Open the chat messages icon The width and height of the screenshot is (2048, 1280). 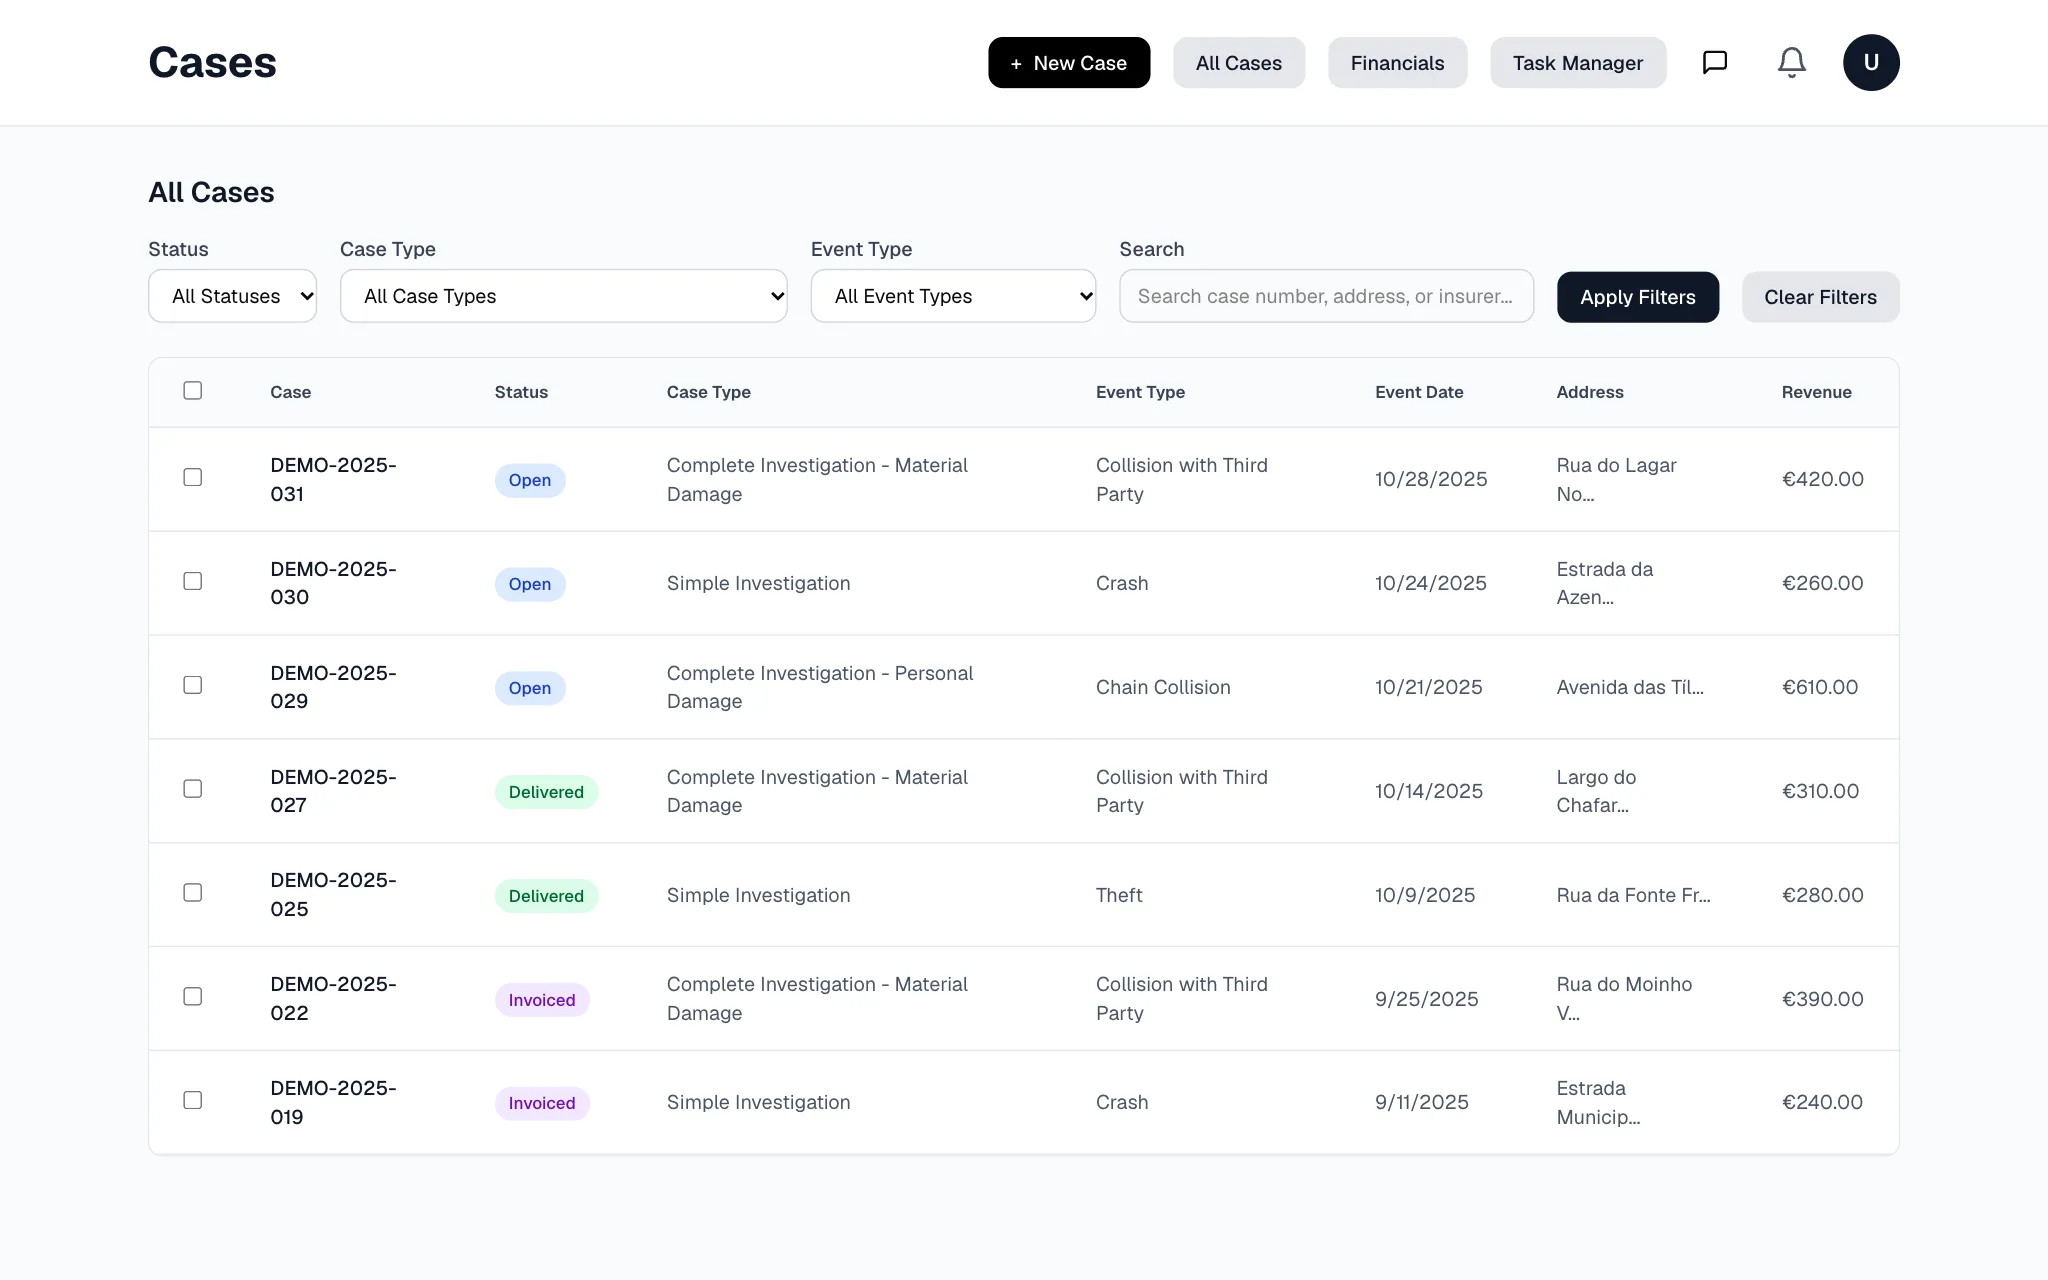tap(1715, 63)
